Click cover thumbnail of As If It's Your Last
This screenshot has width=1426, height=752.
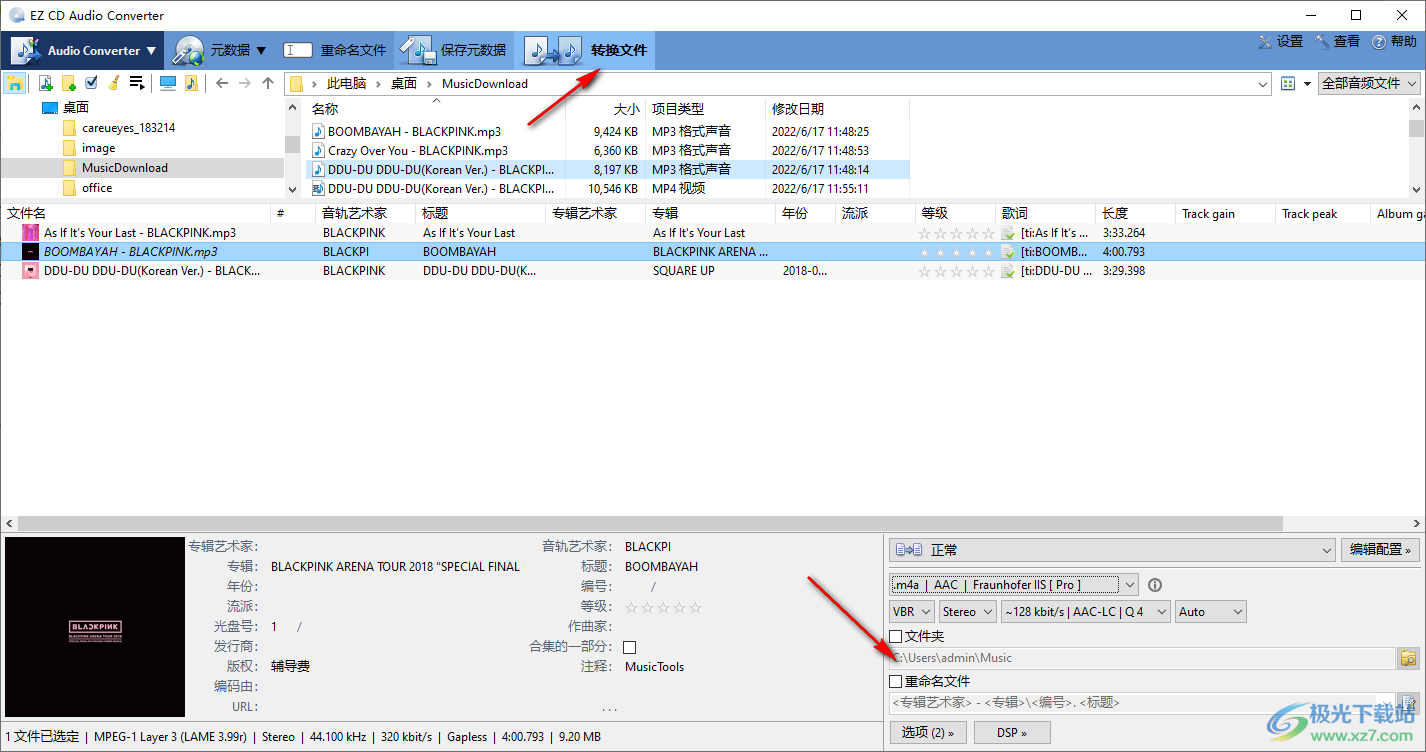[30, 233]
